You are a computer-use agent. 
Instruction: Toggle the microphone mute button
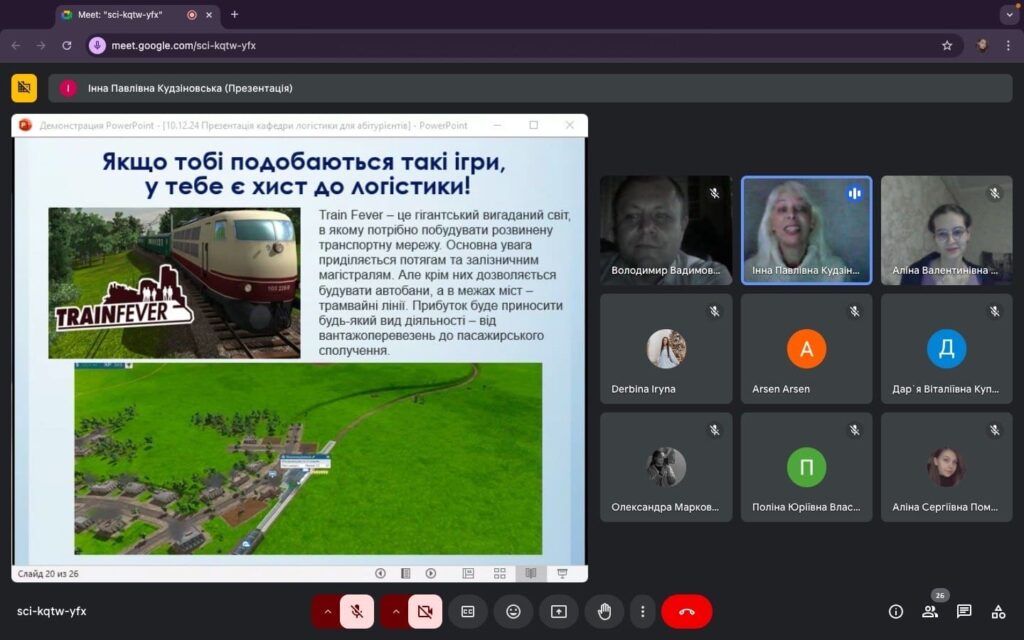(x=357, y=612)
